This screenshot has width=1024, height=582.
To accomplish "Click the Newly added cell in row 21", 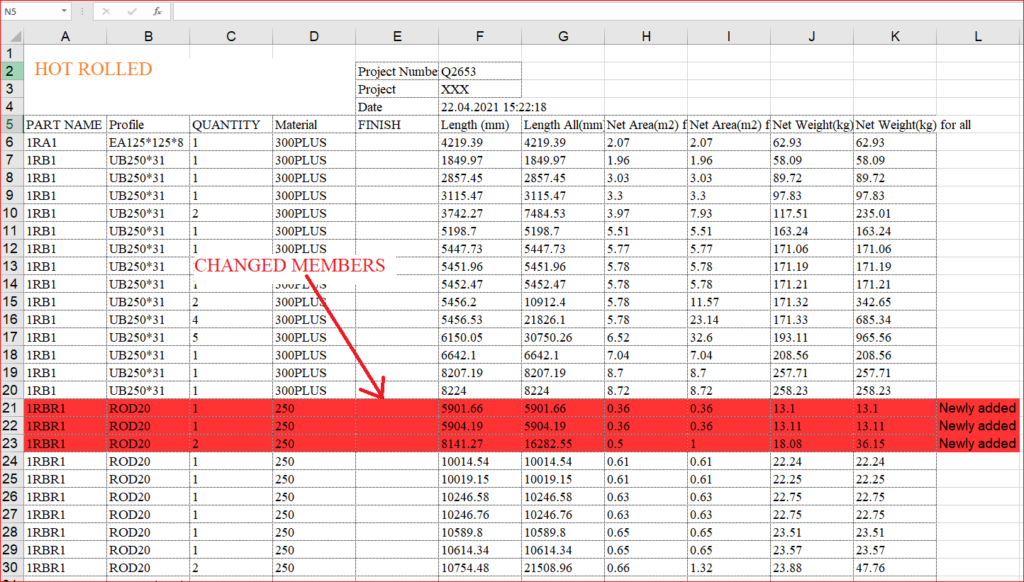I will [976, 408].
